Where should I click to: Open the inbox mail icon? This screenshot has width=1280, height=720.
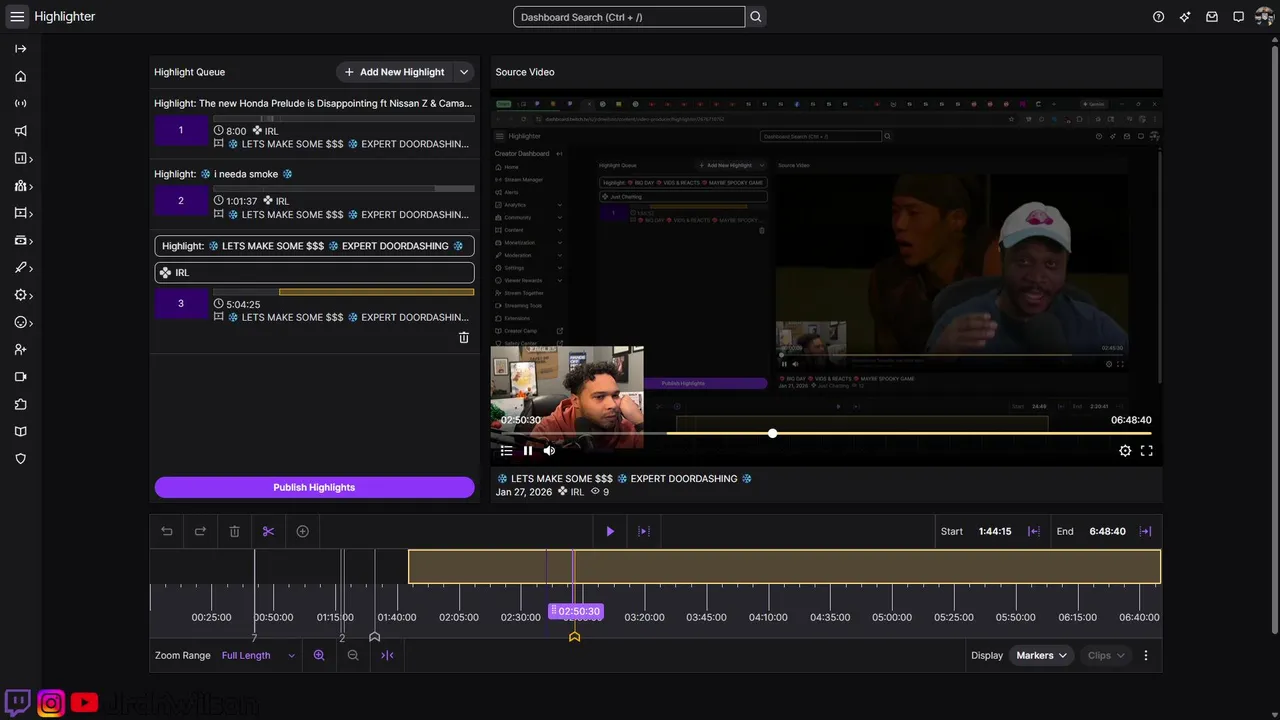click(x=1212, y=17)
